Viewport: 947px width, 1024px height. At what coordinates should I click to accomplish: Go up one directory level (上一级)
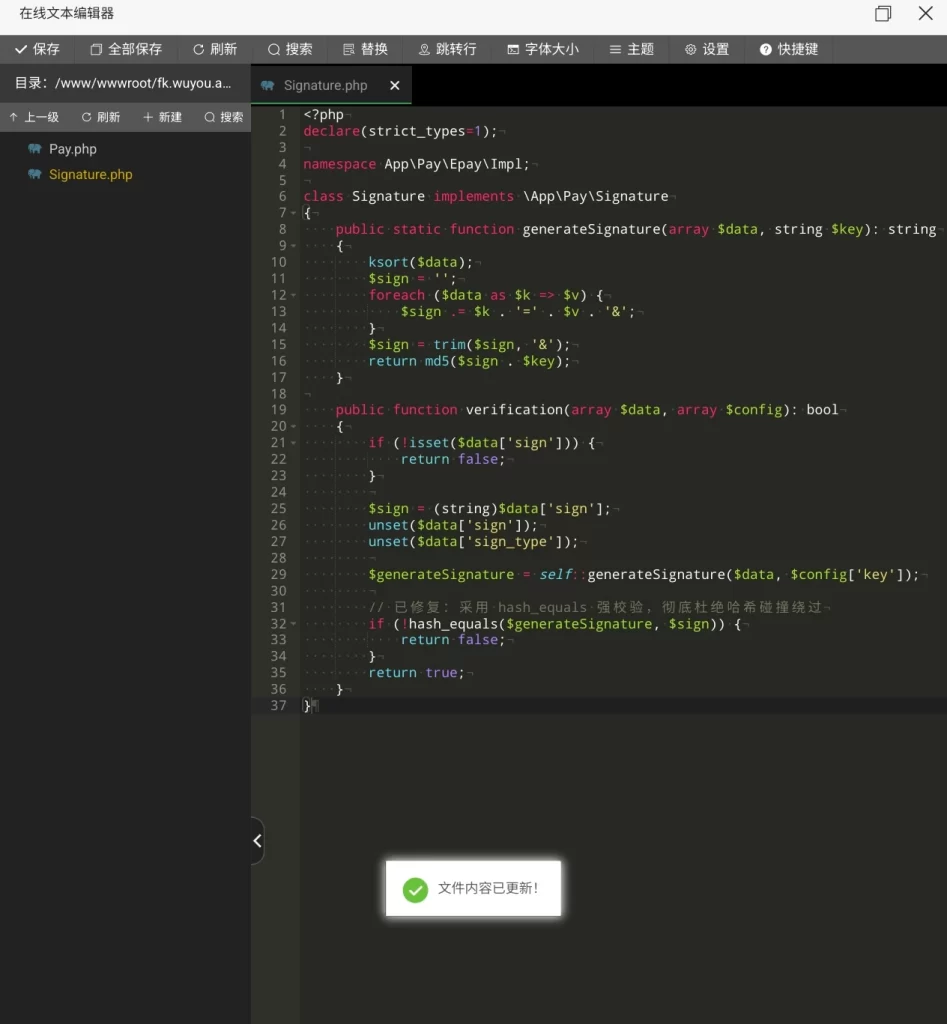(34, 117)
